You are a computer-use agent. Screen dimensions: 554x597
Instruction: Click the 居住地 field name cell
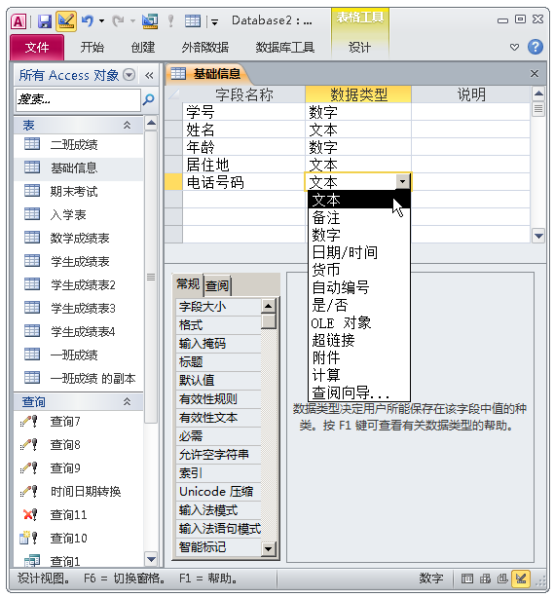tap(244, 165)
